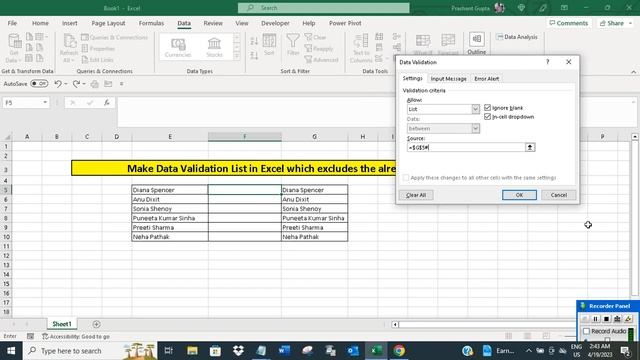
Task: Open the Outline group
Action: 476,44
